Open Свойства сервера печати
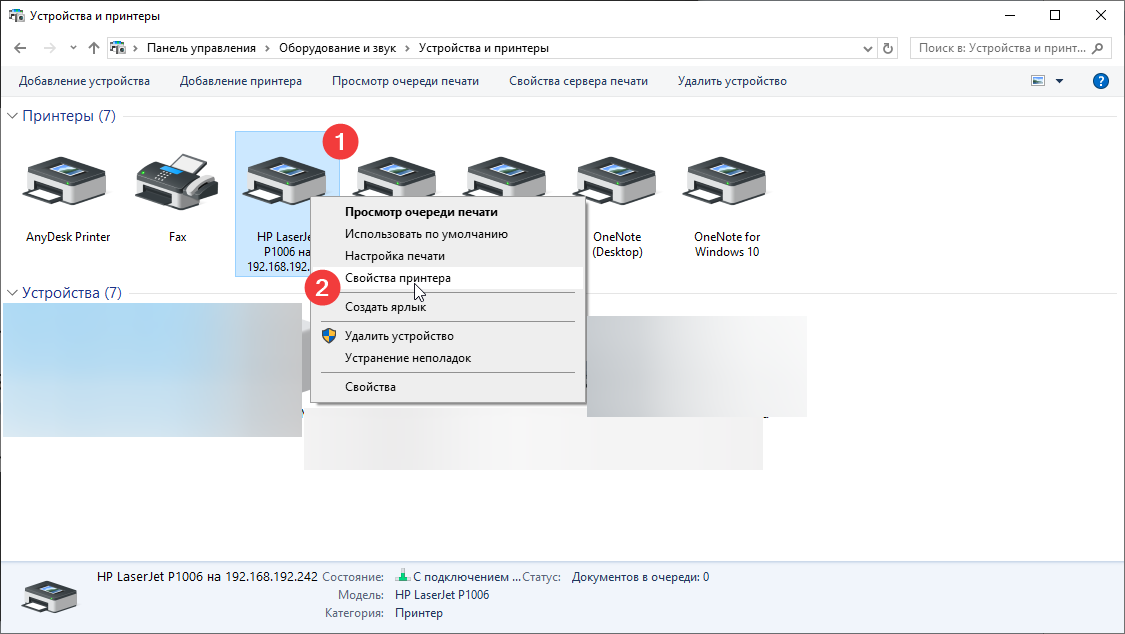The image size is (1125, 634). (x=578, y=81)
